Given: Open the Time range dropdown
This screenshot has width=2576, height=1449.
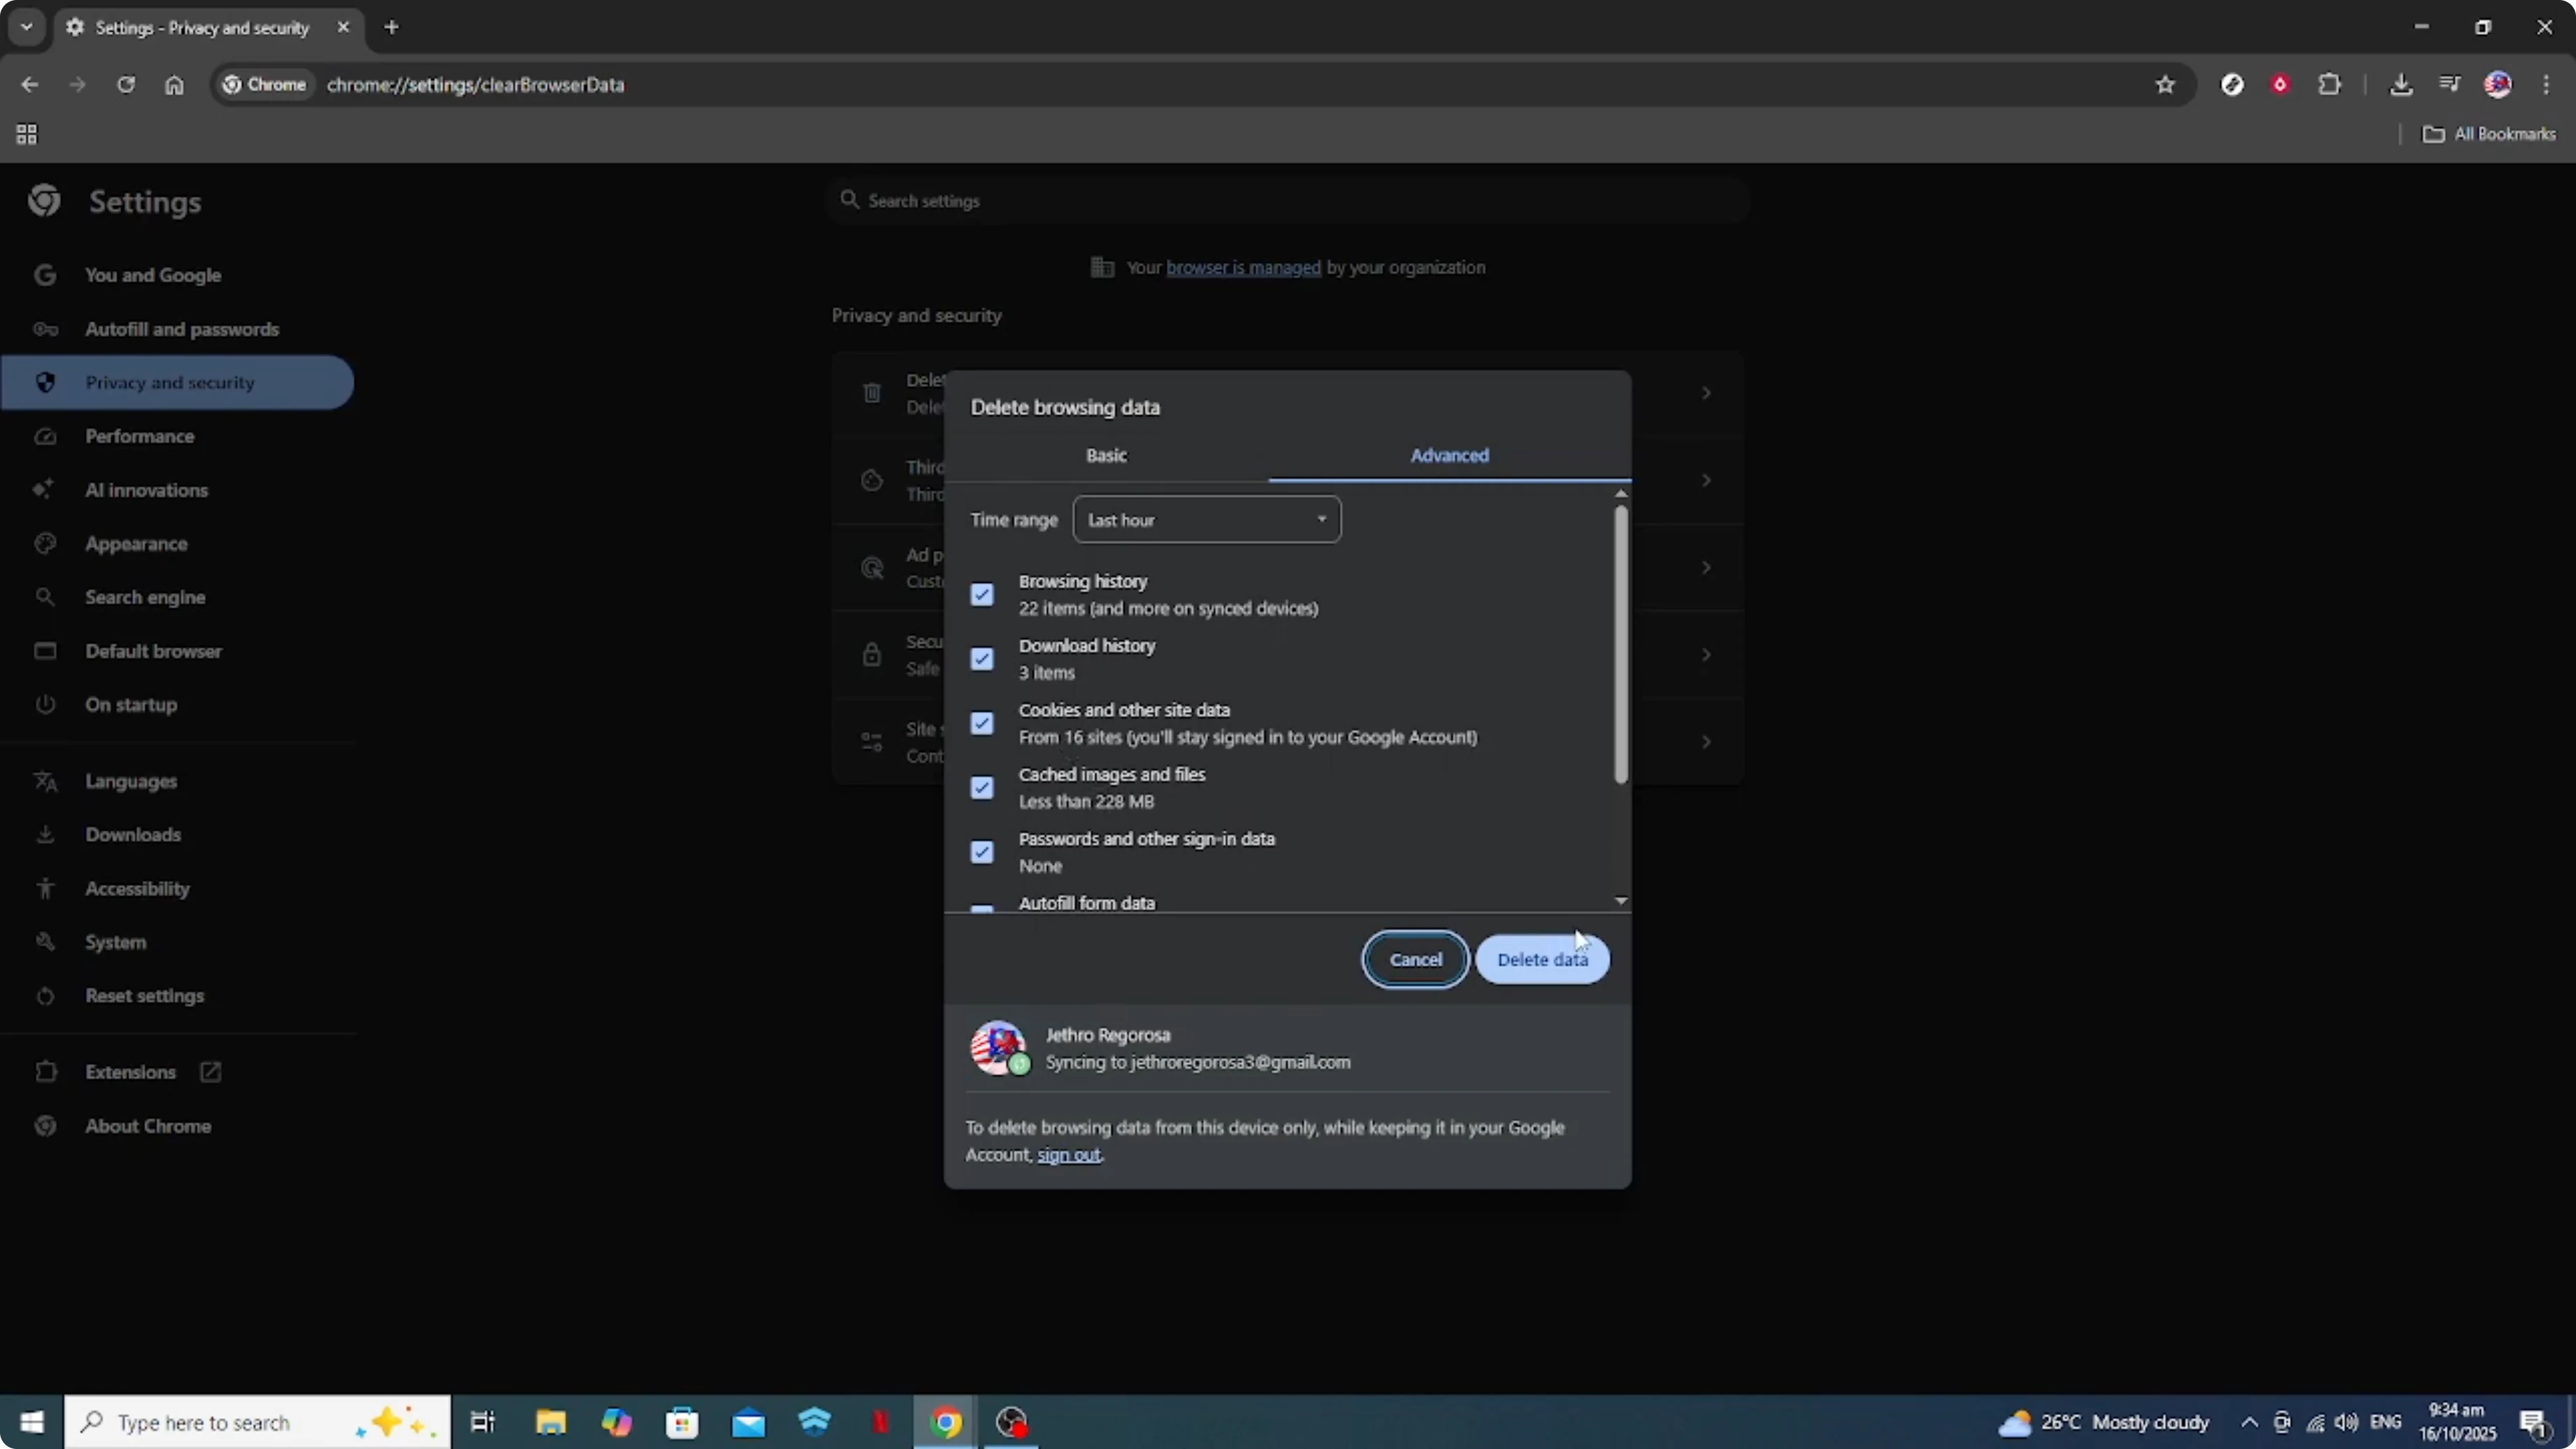Looking at the screenshot, I should [1206, 519].
